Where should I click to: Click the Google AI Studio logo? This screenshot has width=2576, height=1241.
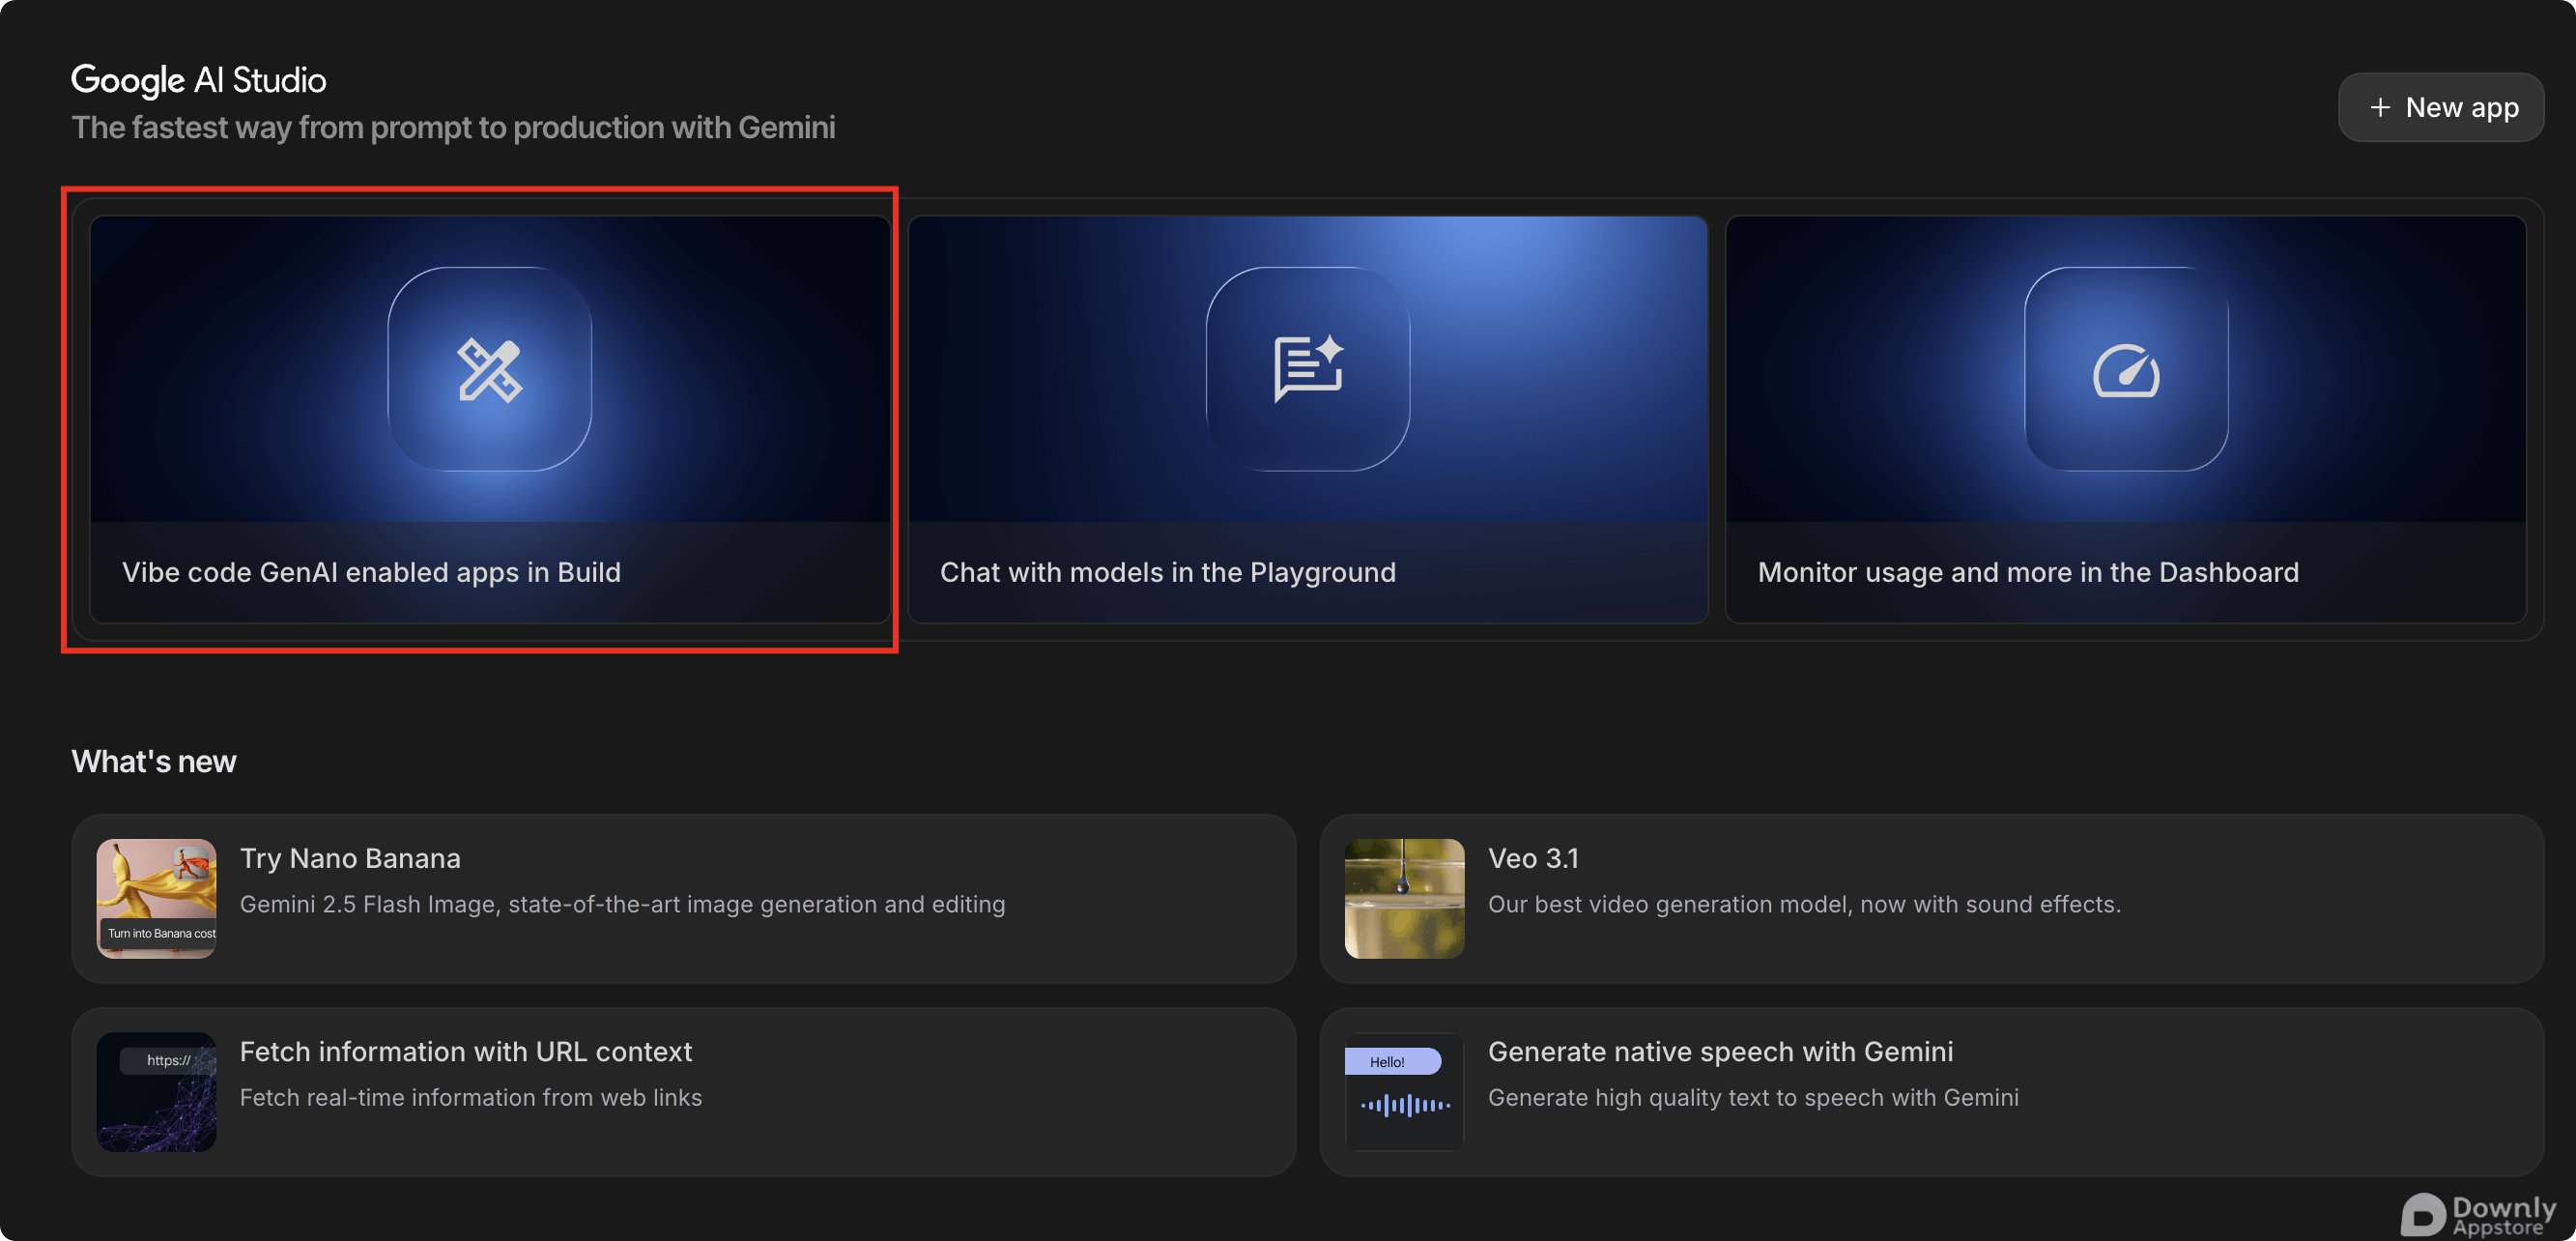[x=198, y=80]
